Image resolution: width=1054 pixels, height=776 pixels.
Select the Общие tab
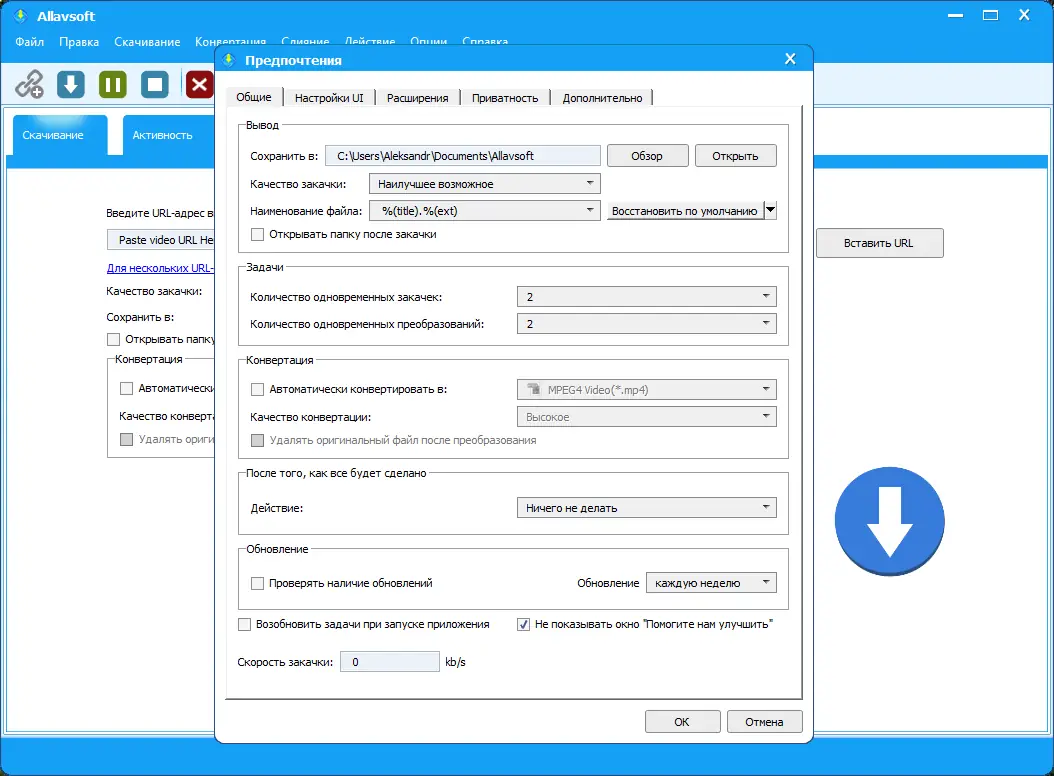[x=254, y=97]
